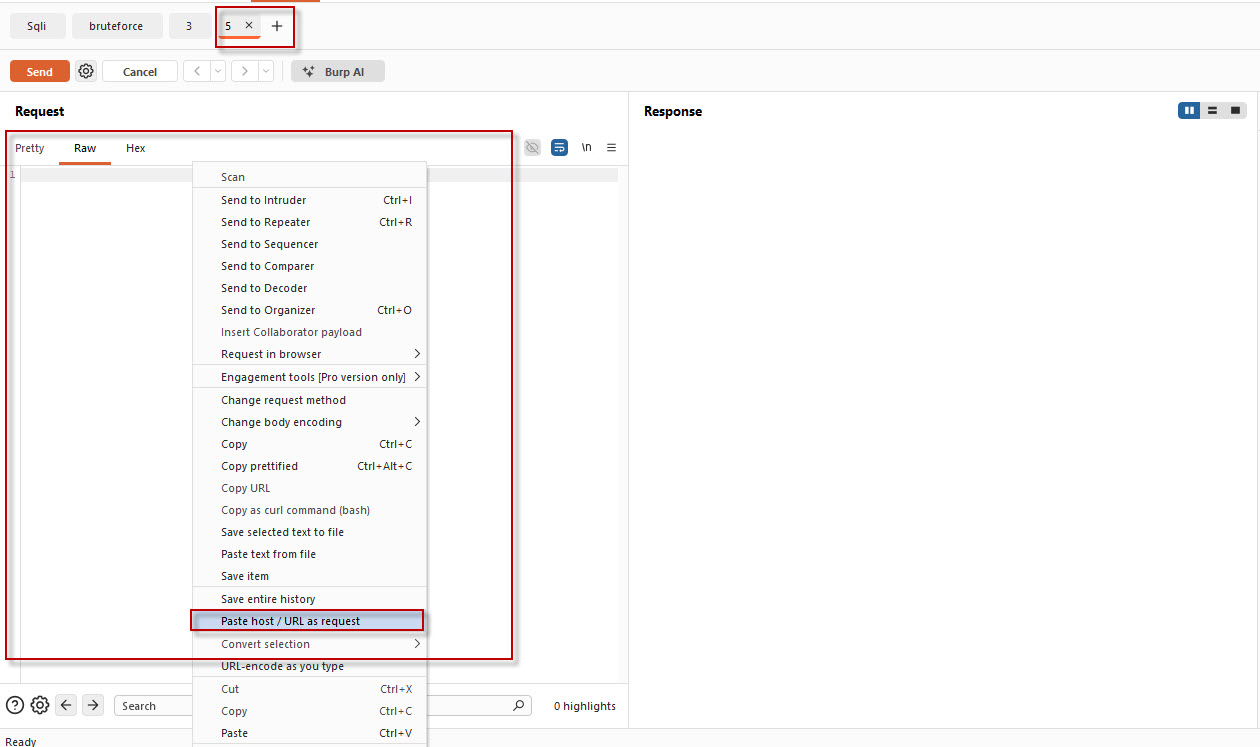
Task: Choose Scan from context menu
Action: point(309,177)
